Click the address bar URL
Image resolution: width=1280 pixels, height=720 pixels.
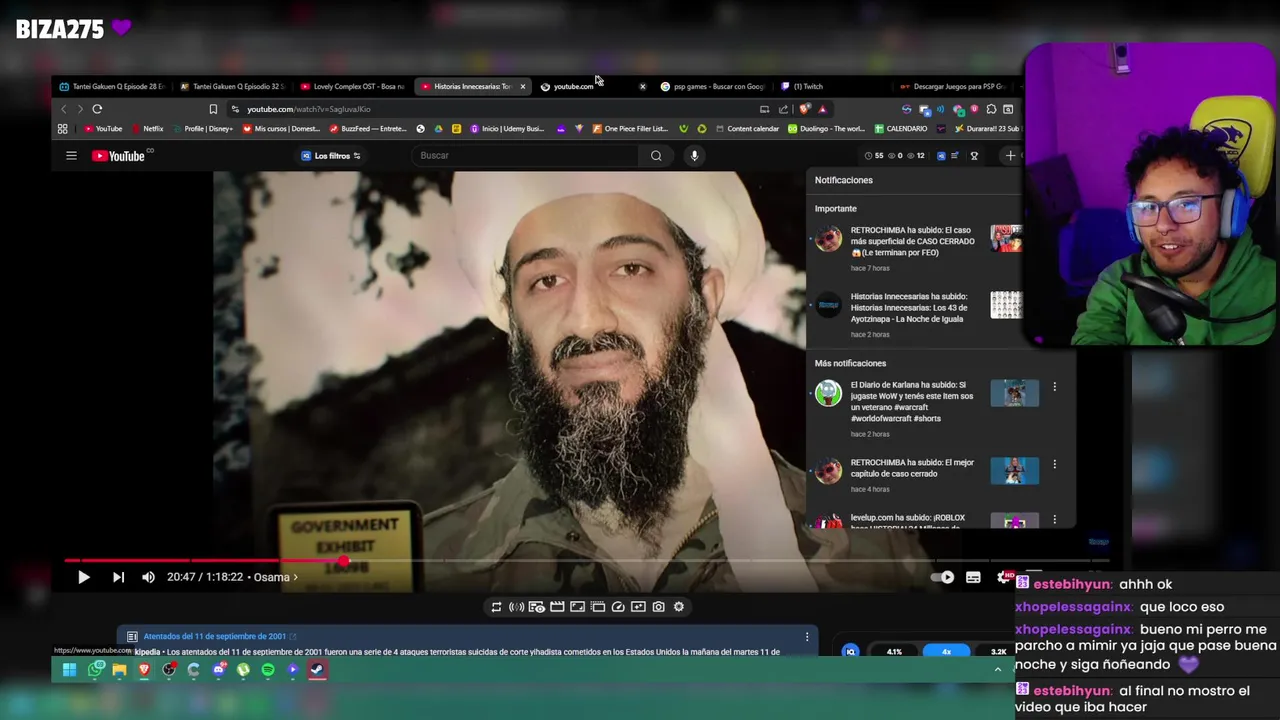309,109
